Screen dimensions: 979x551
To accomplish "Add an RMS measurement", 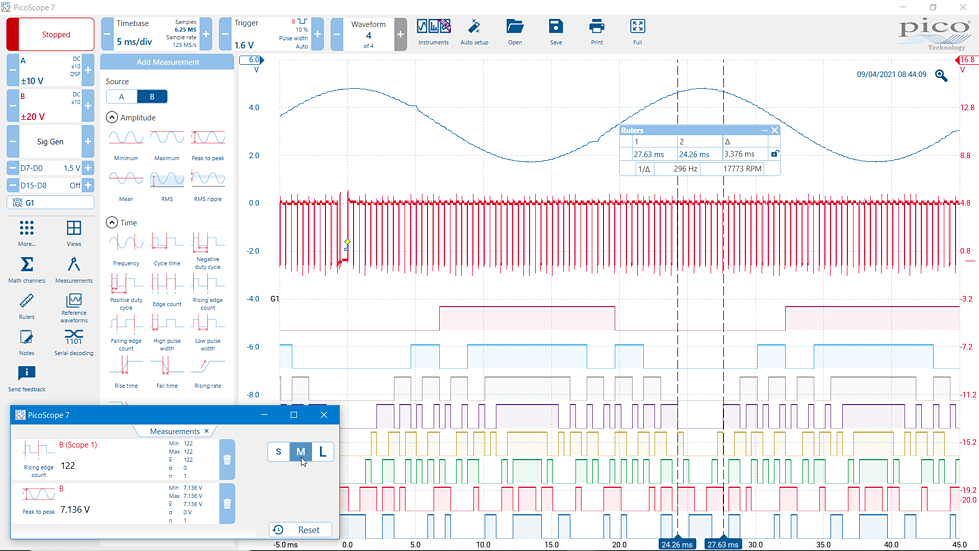I will [167, 186].
